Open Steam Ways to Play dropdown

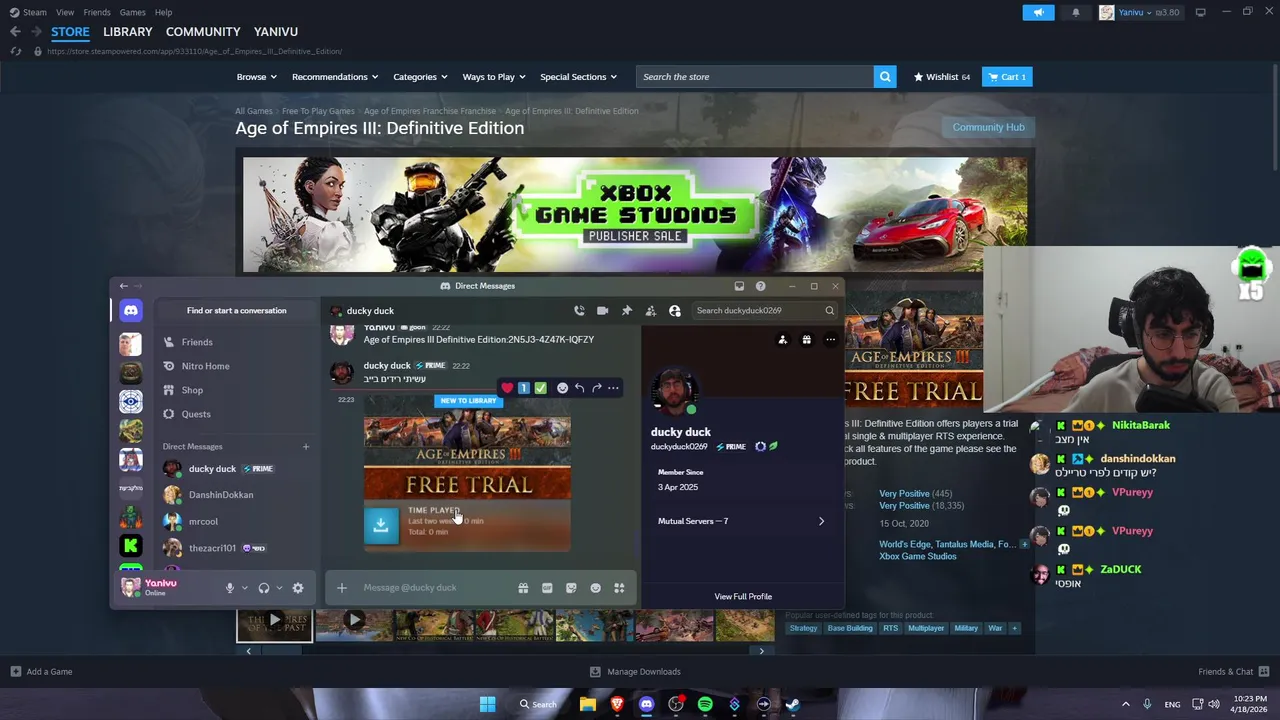point(494,77)
